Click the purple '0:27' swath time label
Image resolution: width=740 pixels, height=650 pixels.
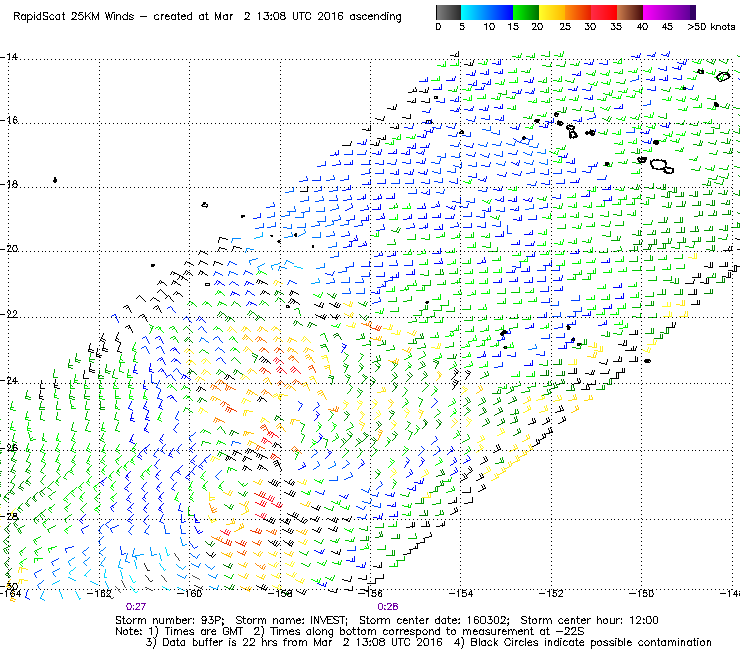[x=136, y=607]
